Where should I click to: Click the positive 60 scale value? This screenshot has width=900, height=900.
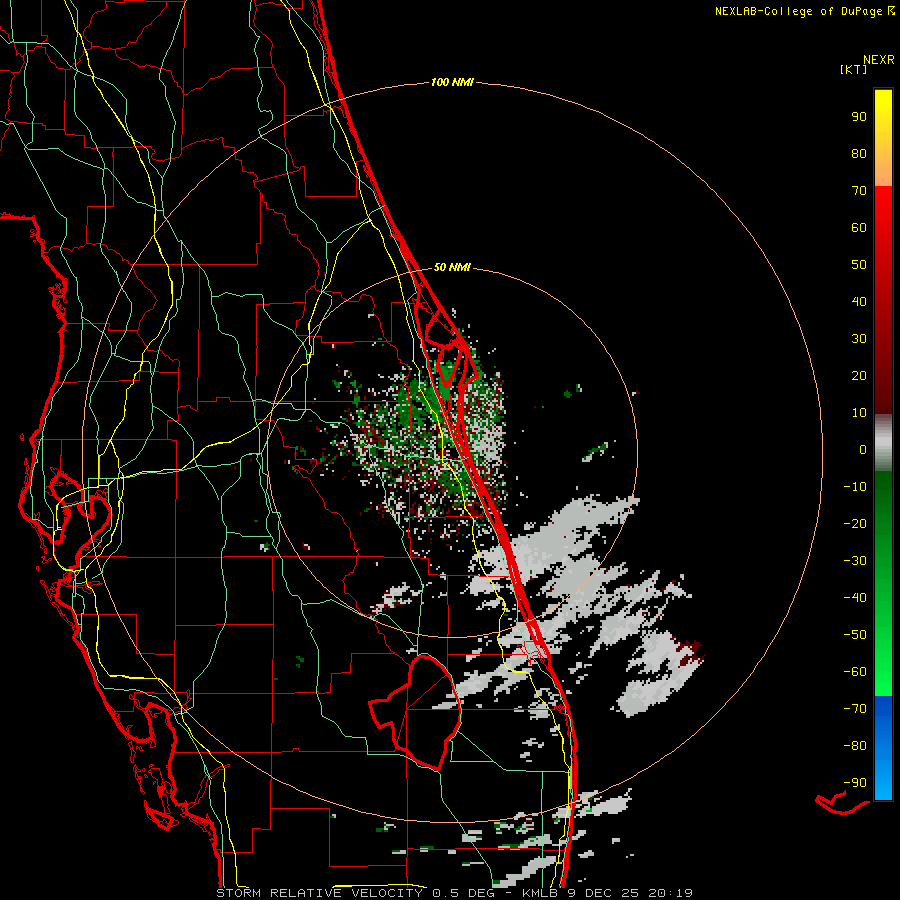tap(859, 228)
